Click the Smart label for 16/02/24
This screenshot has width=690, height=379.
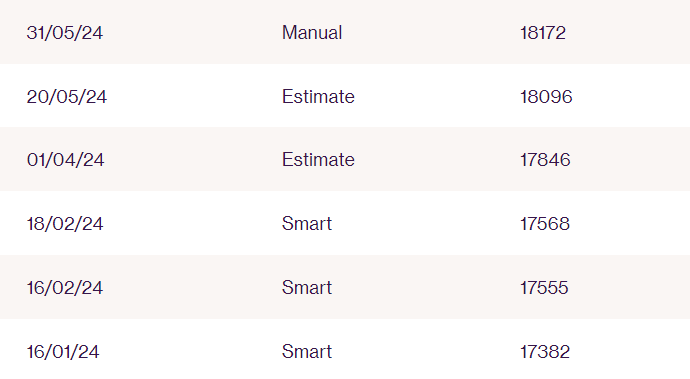(x=307, y=287)
